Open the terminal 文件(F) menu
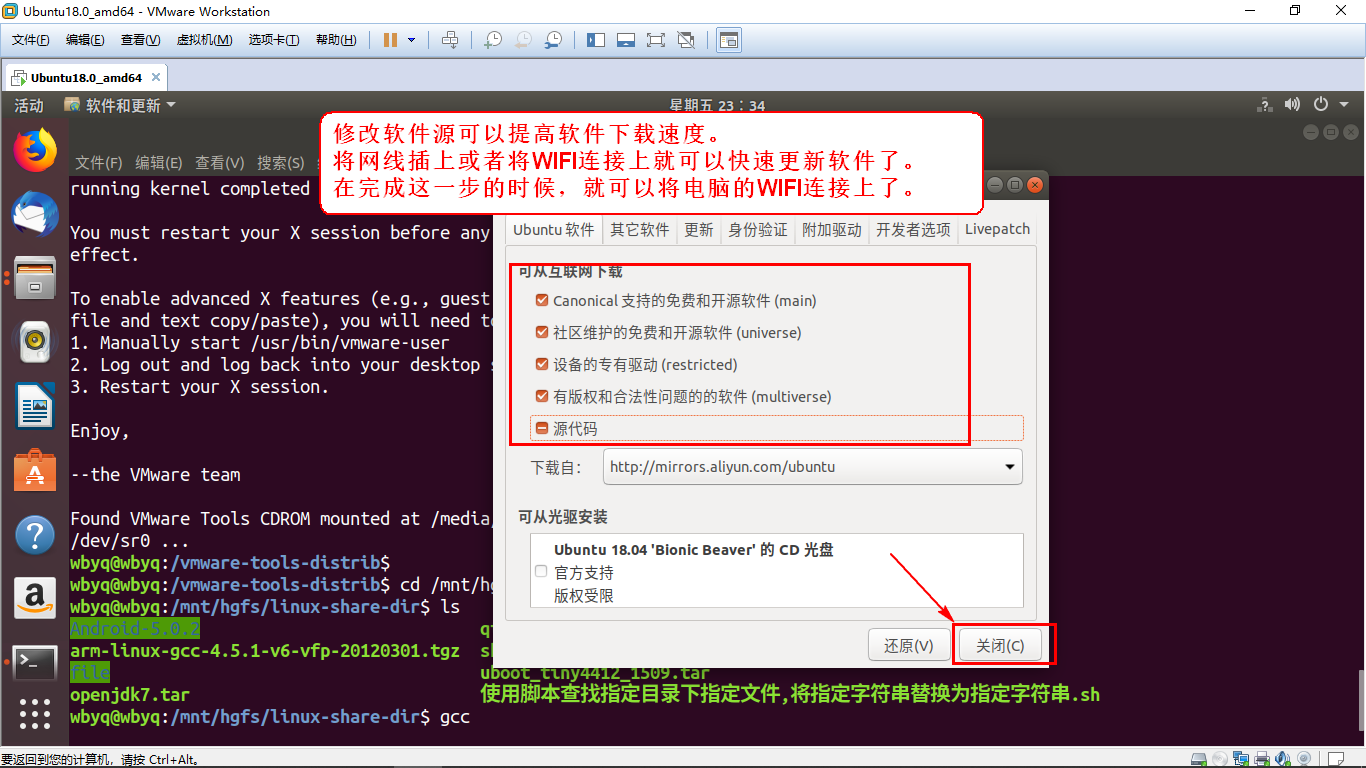1366x768 pixels. [99, 162]
